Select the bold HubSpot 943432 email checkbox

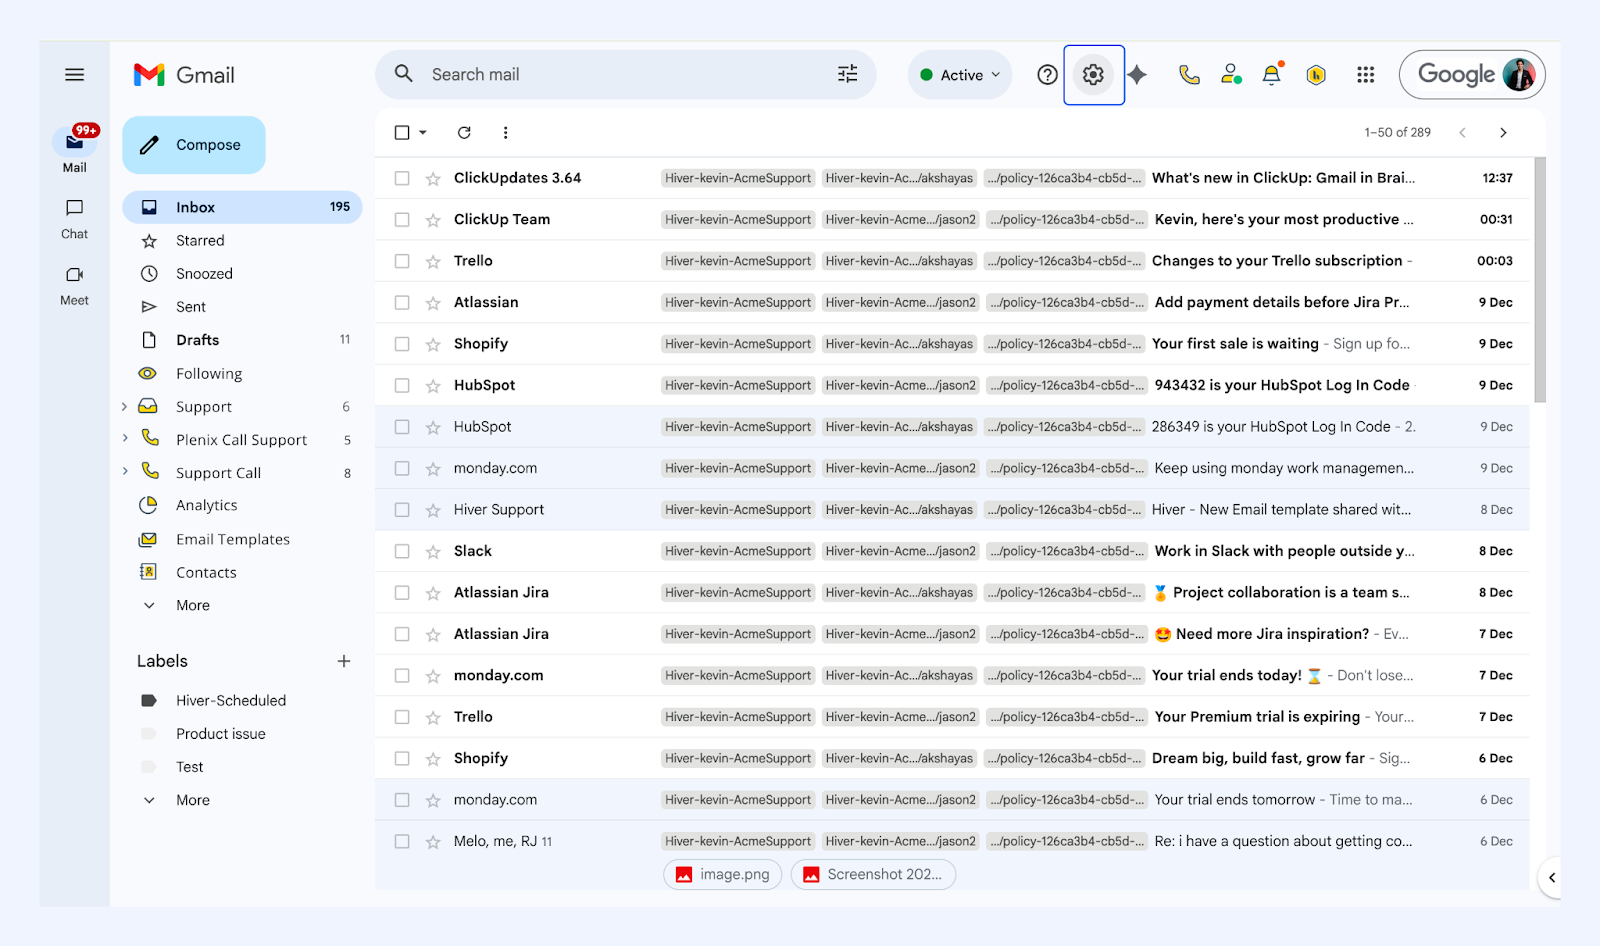coord(402,386)
